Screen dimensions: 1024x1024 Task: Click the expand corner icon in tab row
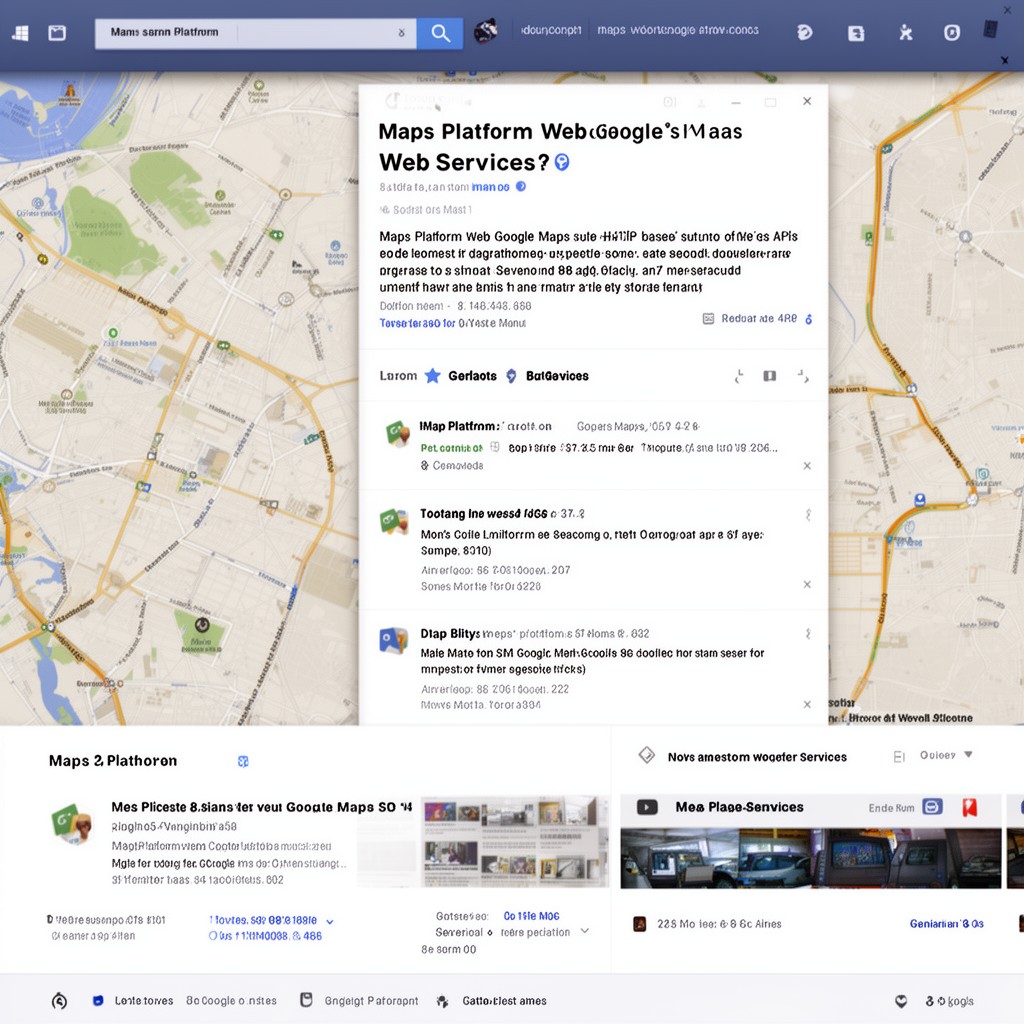tap(803, 376)
